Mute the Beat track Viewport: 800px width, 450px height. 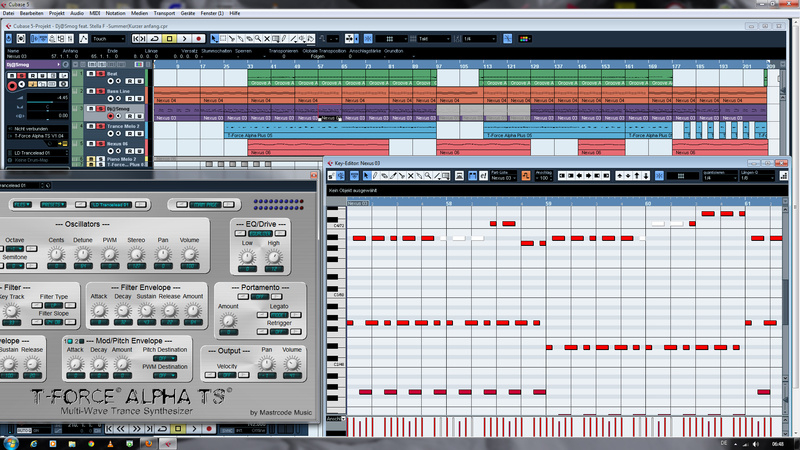91,74
